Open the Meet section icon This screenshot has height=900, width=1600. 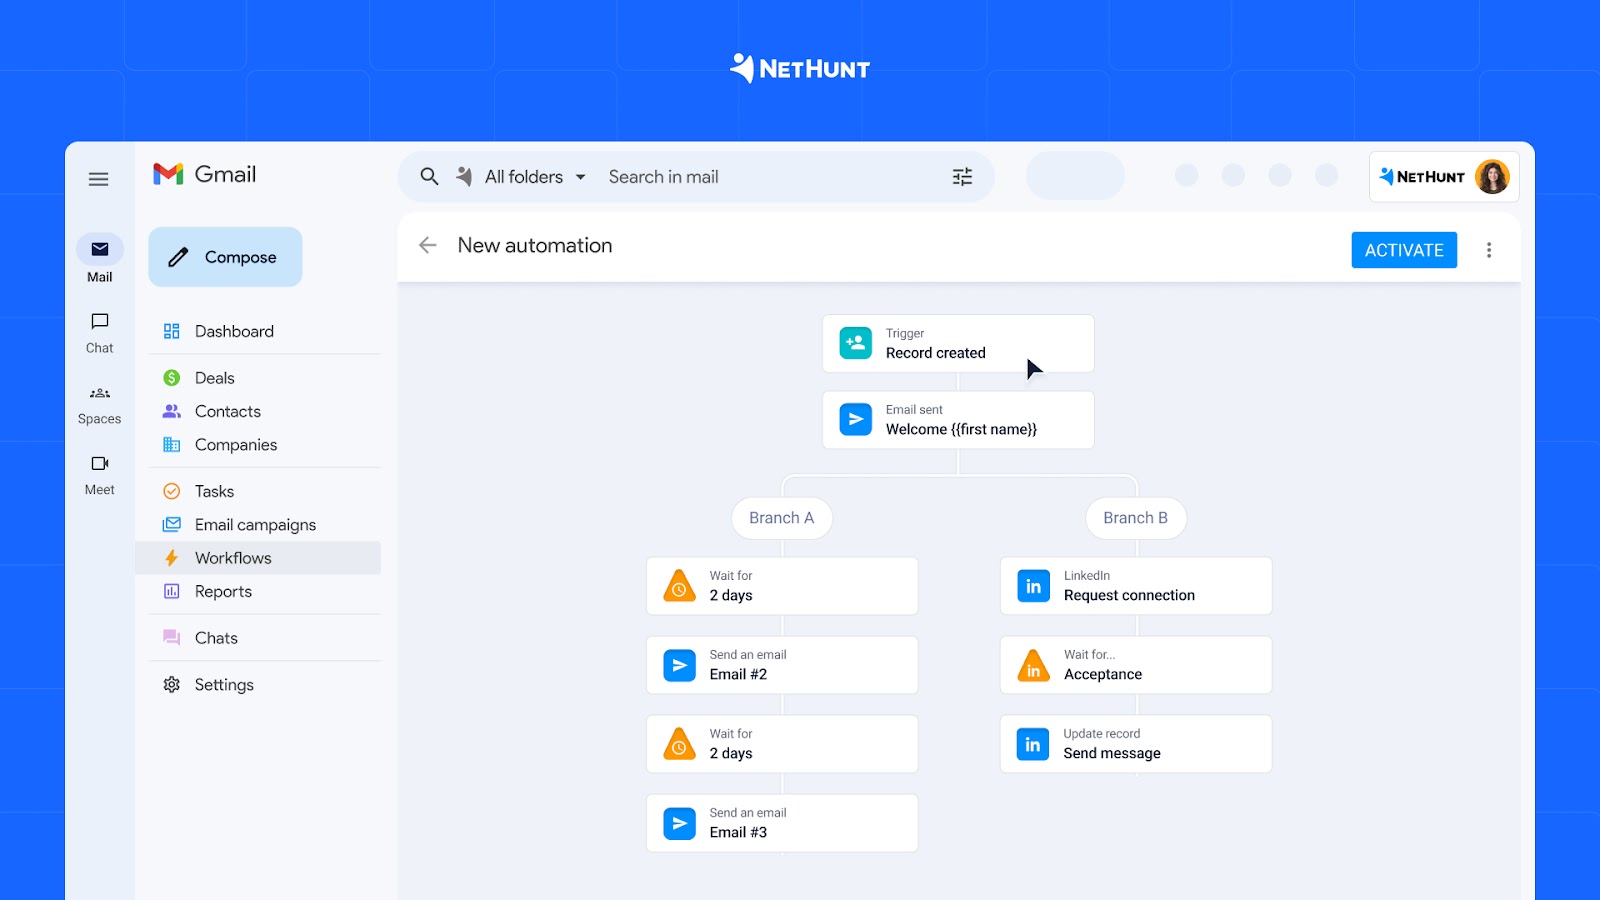pyautogui.click(x=100, y=463)
